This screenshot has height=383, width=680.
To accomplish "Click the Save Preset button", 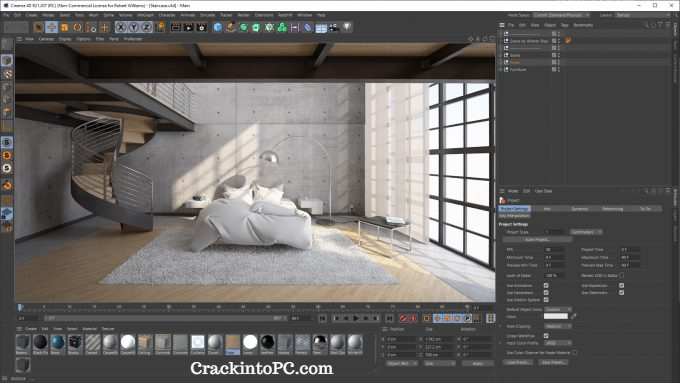I will coord(553,362).
